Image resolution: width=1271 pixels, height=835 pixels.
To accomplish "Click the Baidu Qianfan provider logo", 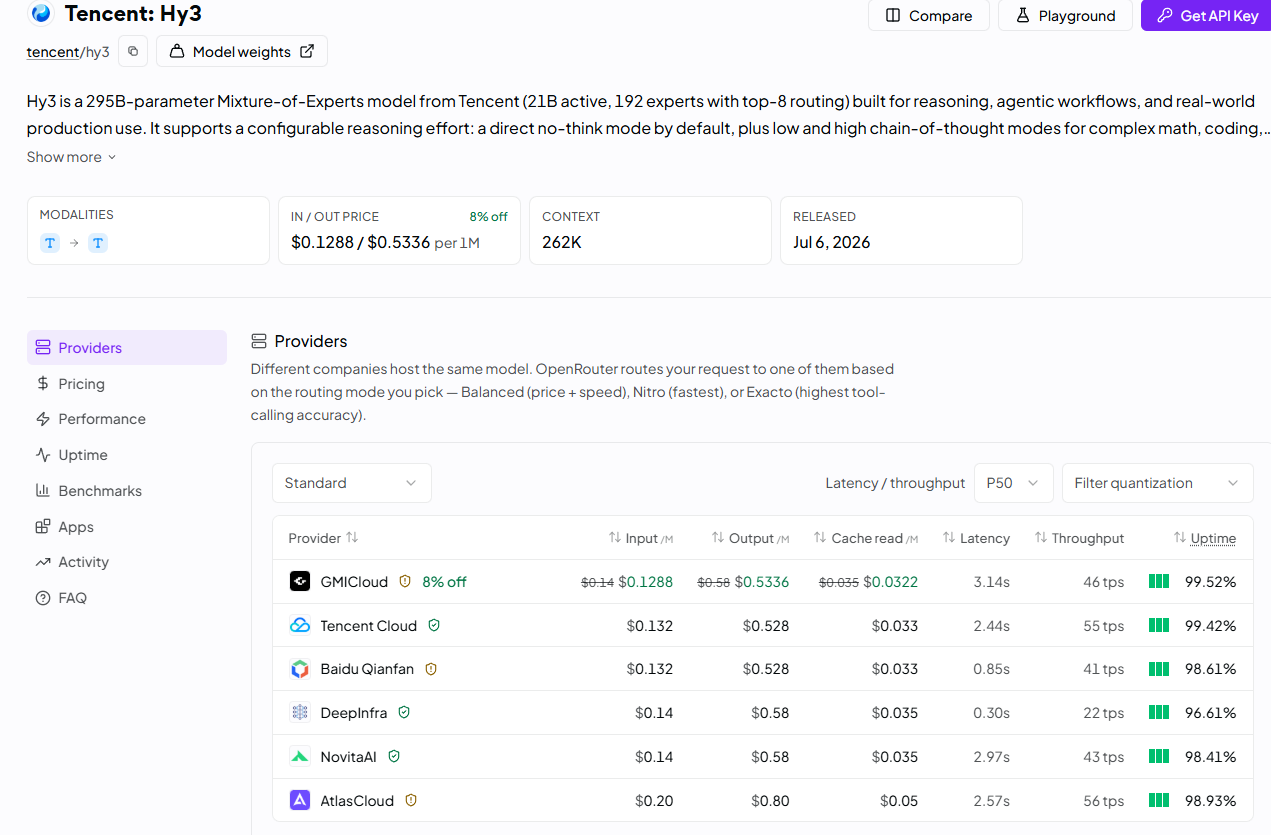I will pos(300,669).
